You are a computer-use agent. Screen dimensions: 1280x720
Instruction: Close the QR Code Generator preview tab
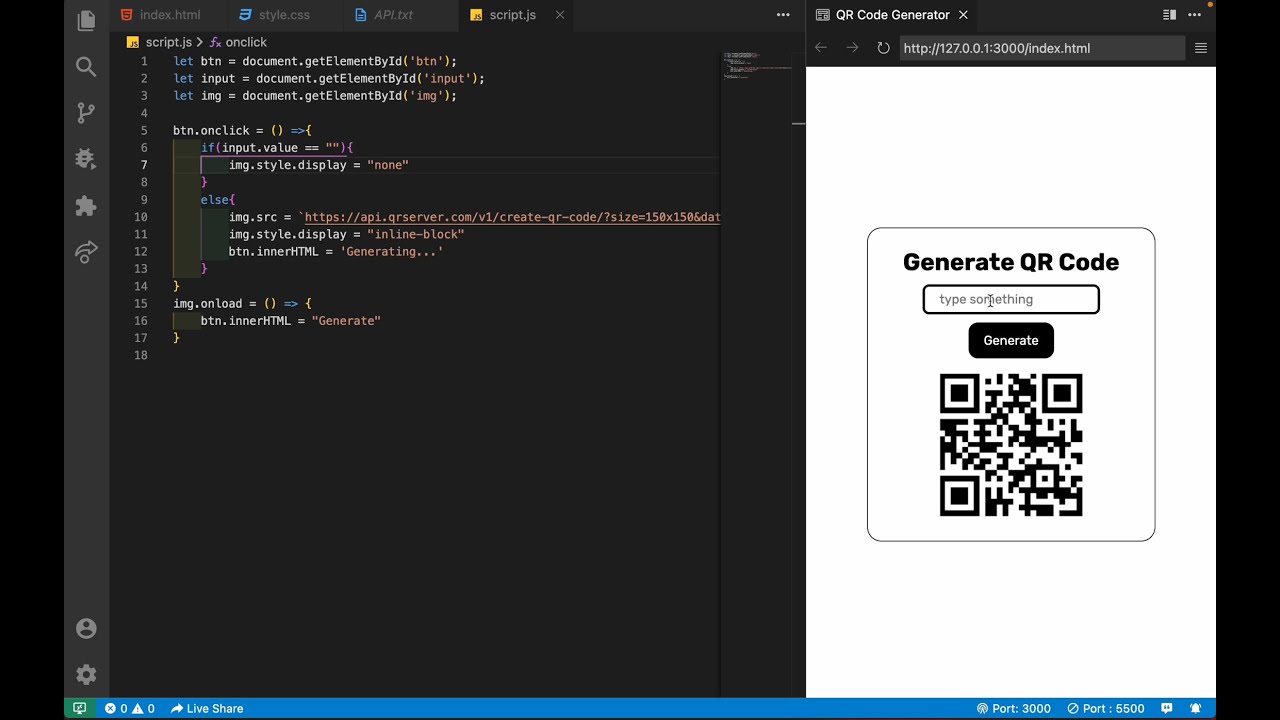pos(963,15)
